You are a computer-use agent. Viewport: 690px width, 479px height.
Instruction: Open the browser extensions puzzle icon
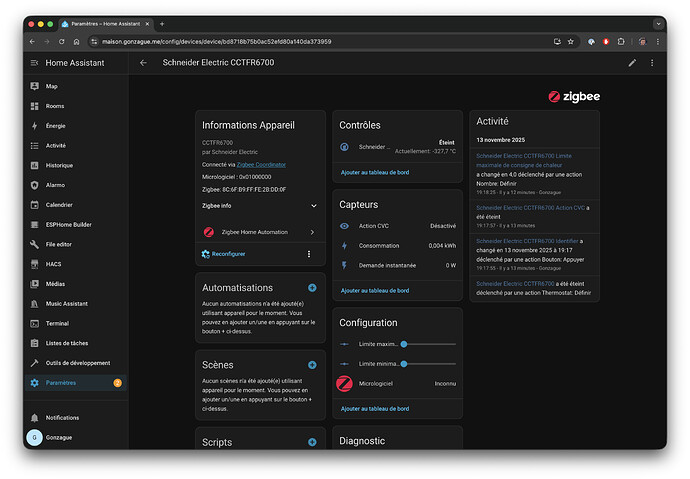[621, 42]
